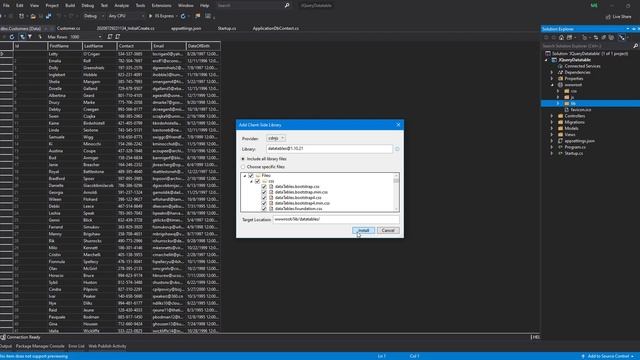640x360 pixels.
Task: Toggle the css folder checkbox in file tree
Action: pos(258,181)
